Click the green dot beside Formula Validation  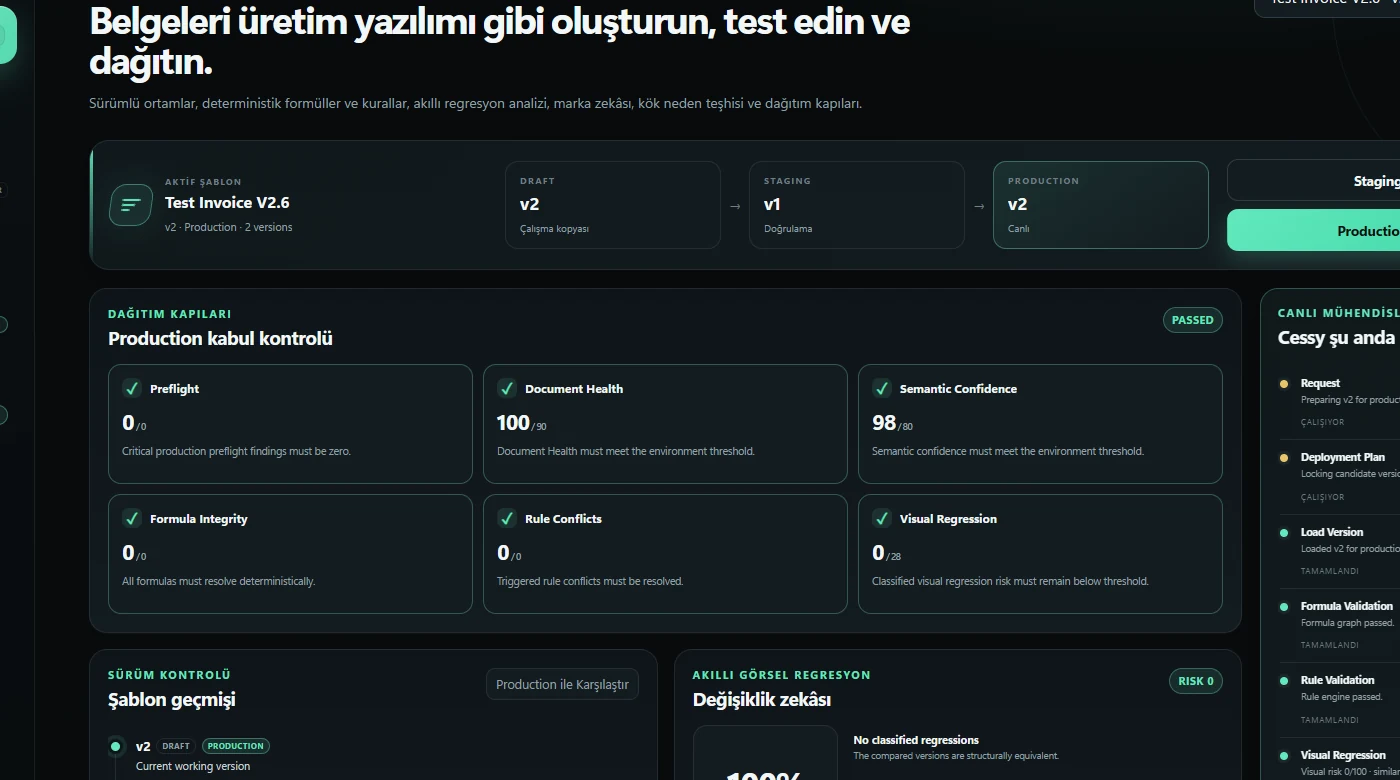tap(1284, 607)
